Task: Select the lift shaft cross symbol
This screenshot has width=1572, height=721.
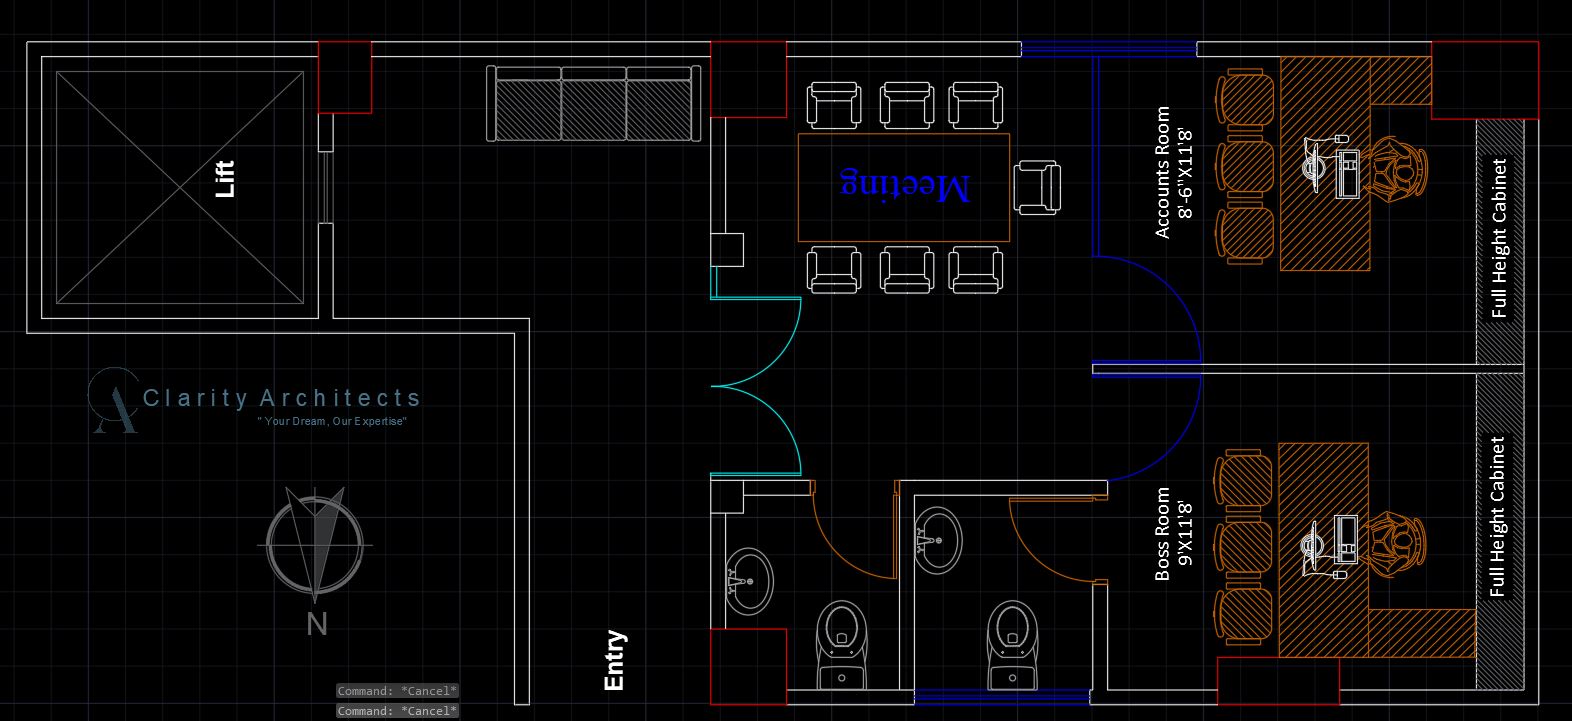Action: tap(179, 187)
